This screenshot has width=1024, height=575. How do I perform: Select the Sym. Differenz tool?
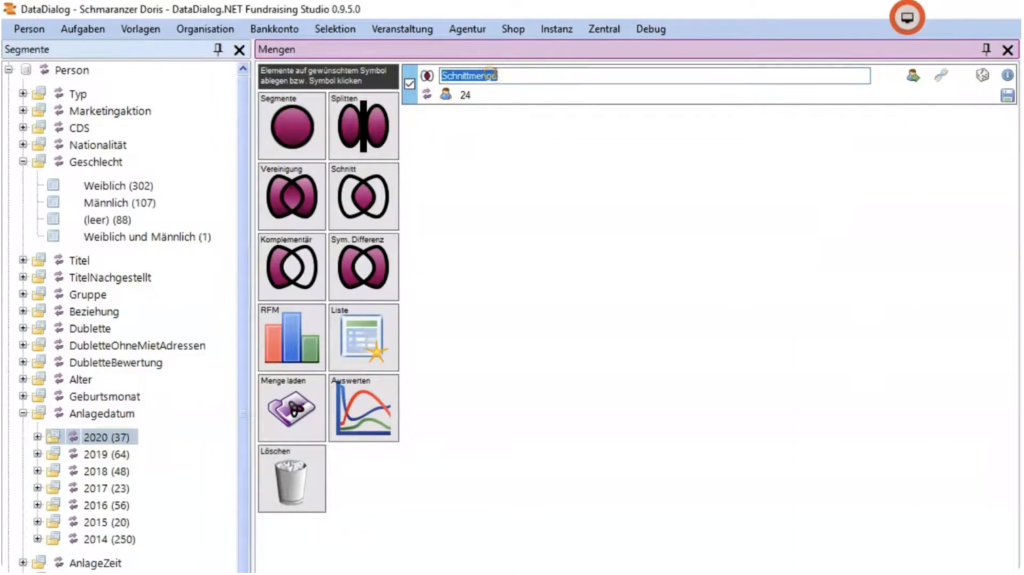click(x=363, y=267)
